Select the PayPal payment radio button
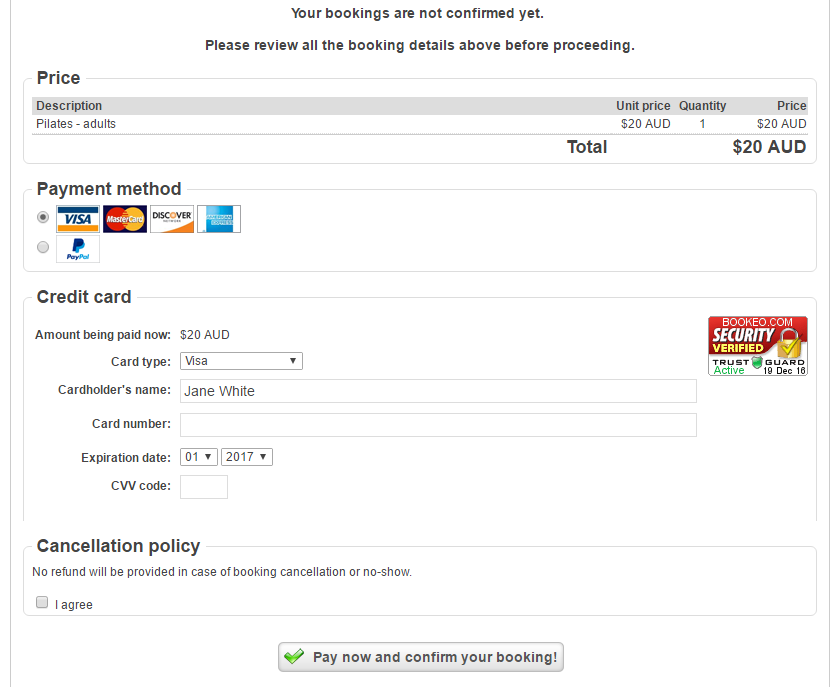837x687 pixels. (x=42, y=247)
